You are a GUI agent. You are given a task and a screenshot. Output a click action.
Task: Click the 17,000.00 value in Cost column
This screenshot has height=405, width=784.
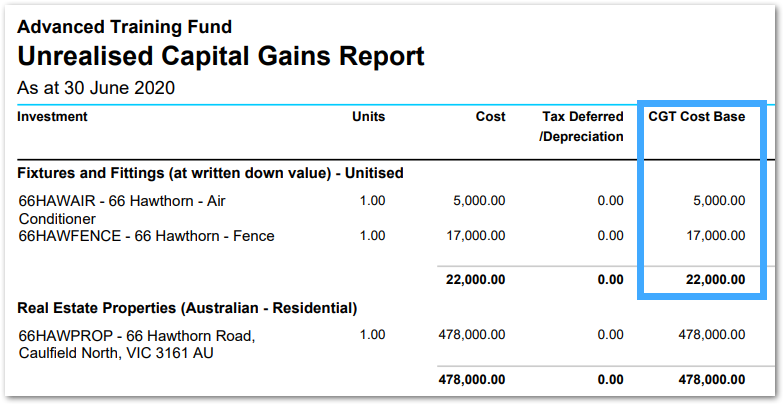(476, 236)
